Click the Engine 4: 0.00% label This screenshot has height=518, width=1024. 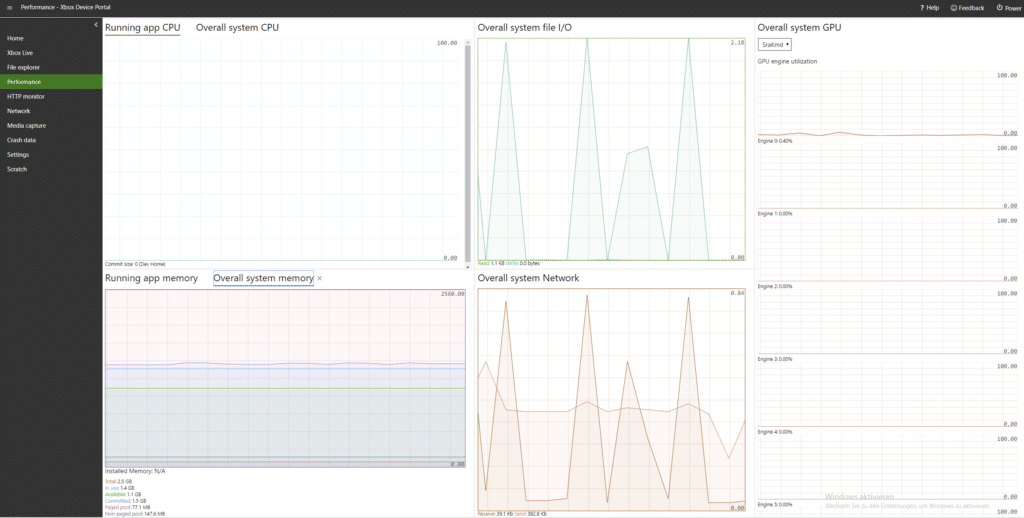click(775, 432)
